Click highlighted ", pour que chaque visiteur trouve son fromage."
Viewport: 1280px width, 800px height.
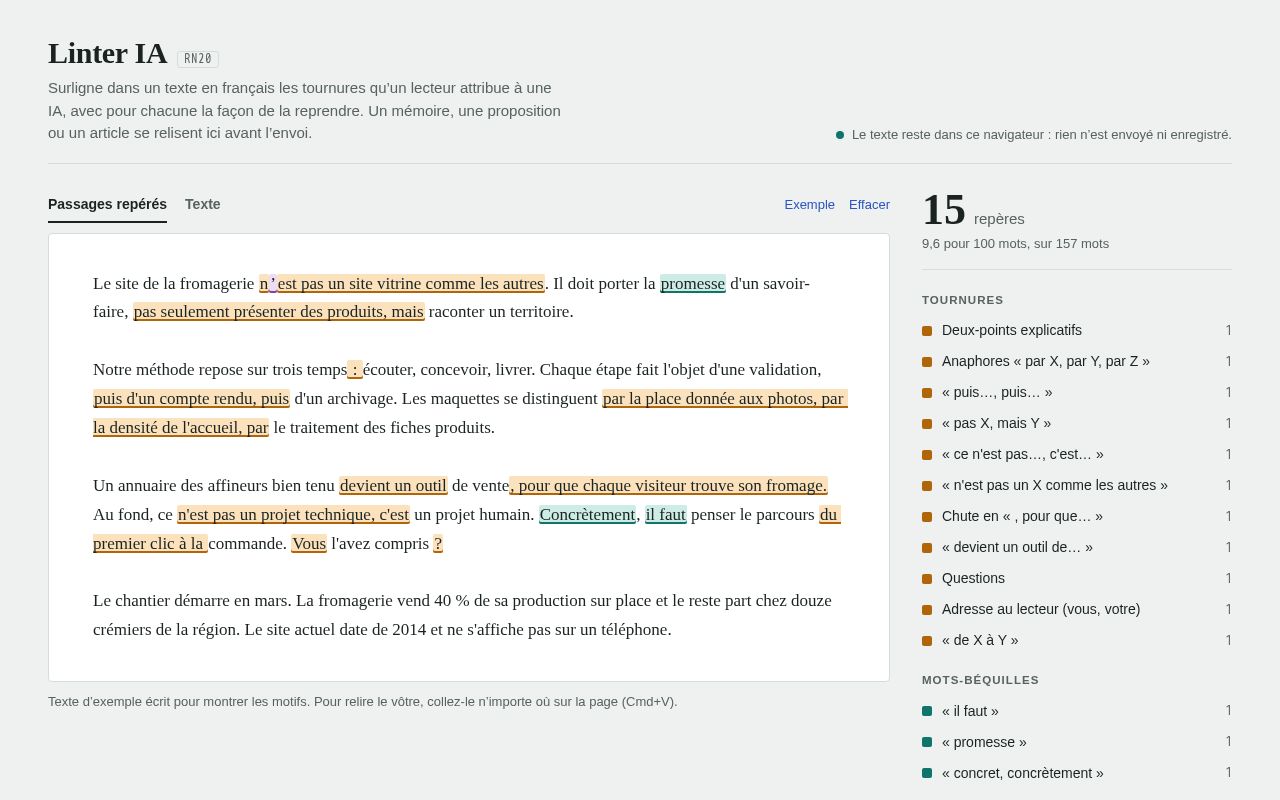[669, 486]
